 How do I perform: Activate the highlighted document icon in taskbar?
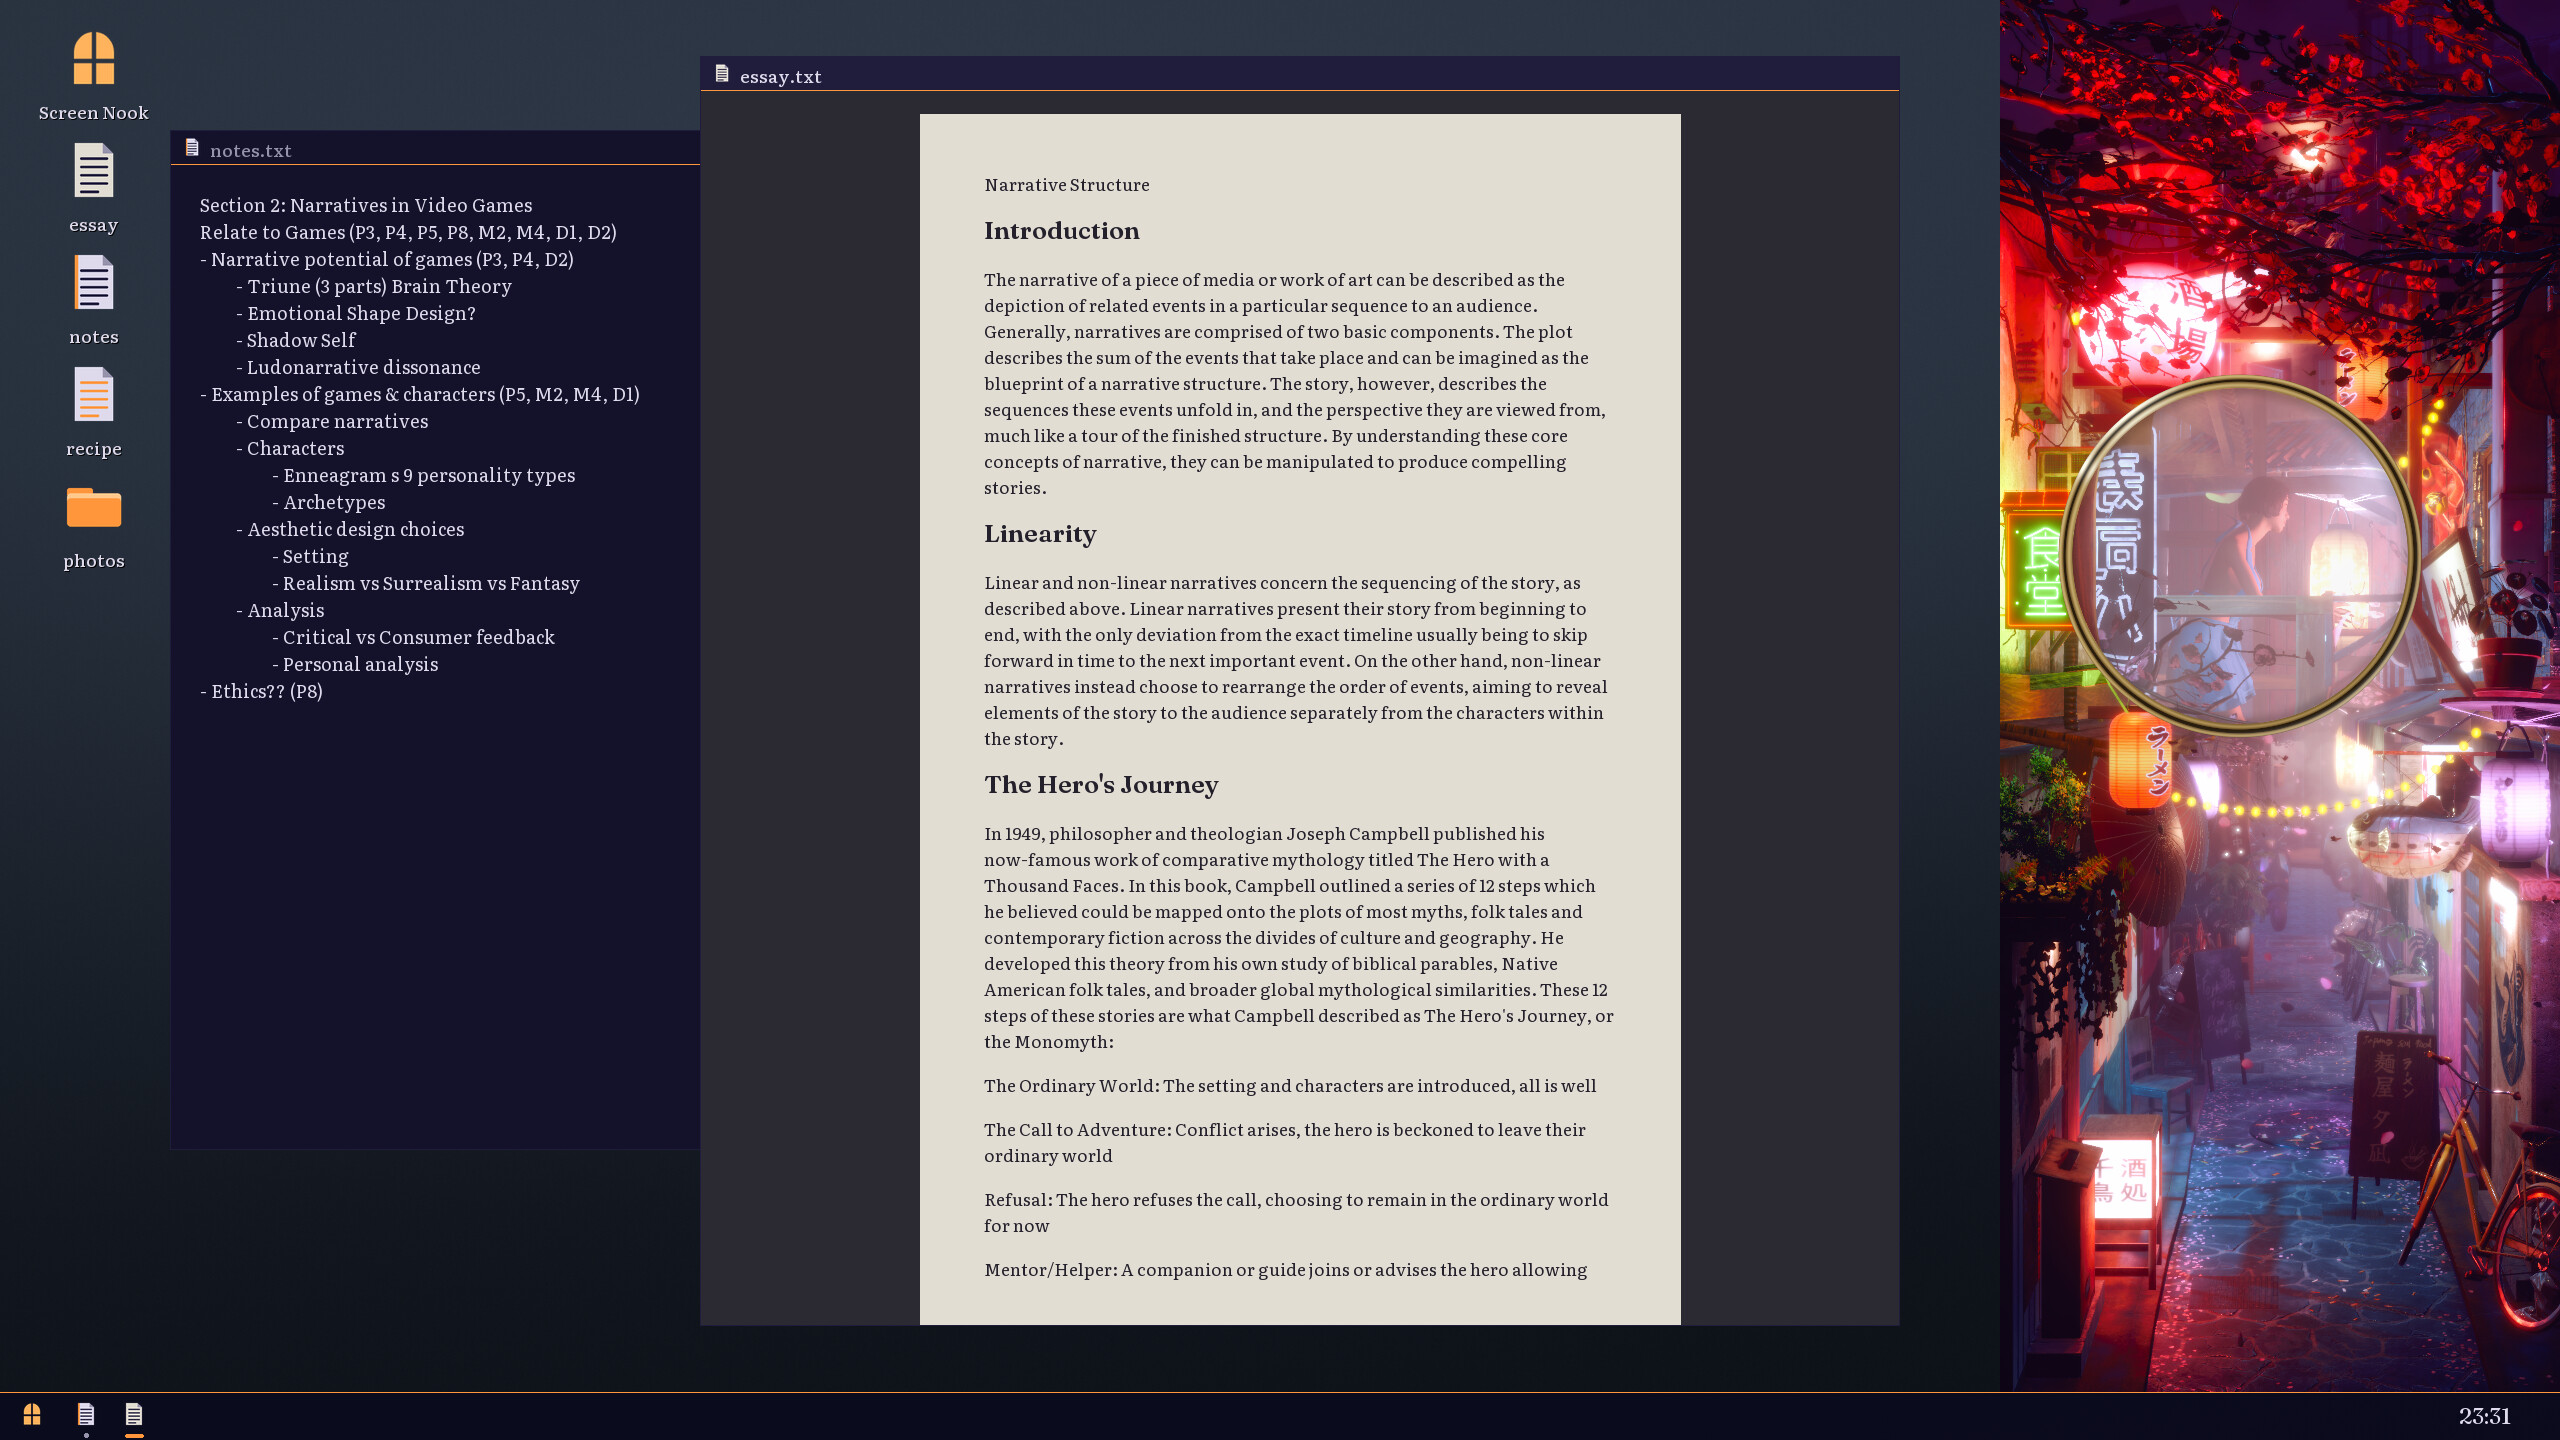134,1414
